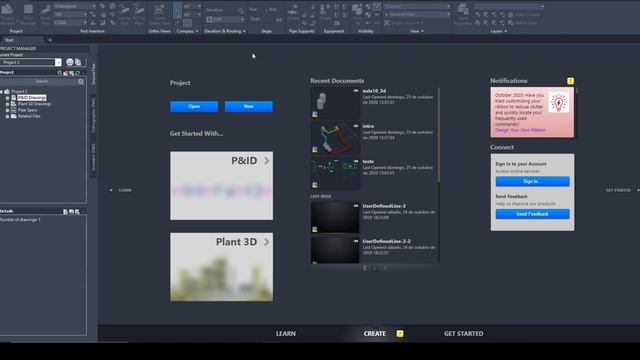Open the aula10_3d recent document thumbnail
This screenshot has width=640, height=360.
coord(335,103)
